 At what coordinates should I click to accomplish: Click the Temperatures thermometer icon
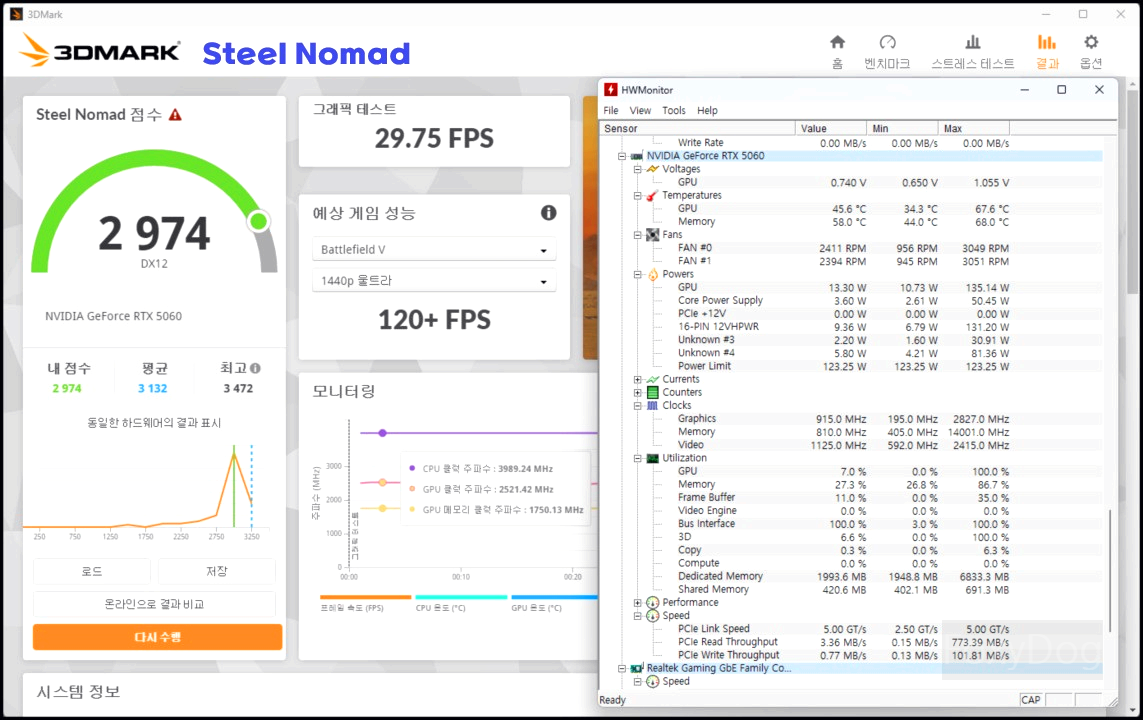tap(652, 195)
